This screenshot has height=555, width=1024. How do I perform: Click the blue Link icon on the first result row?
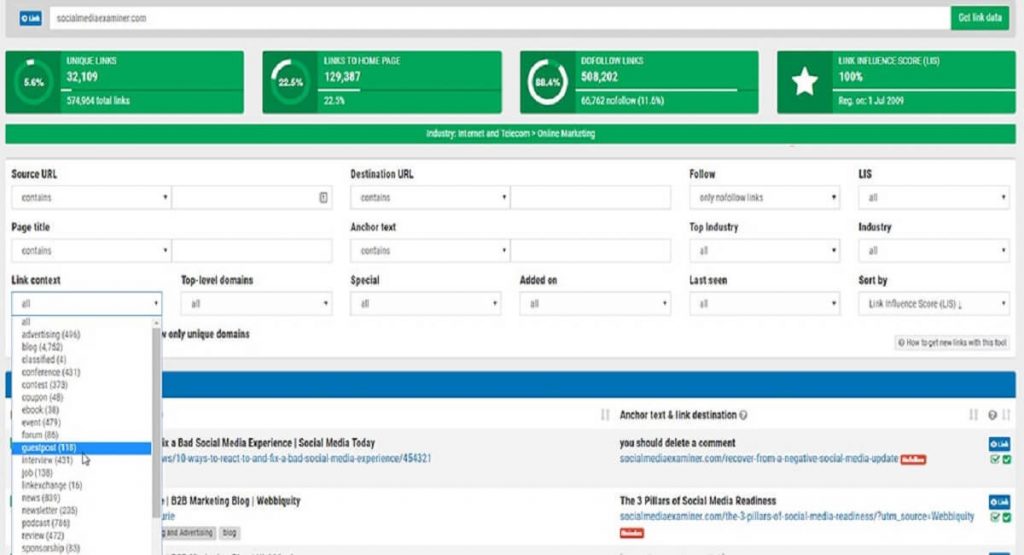coord(999,444)
